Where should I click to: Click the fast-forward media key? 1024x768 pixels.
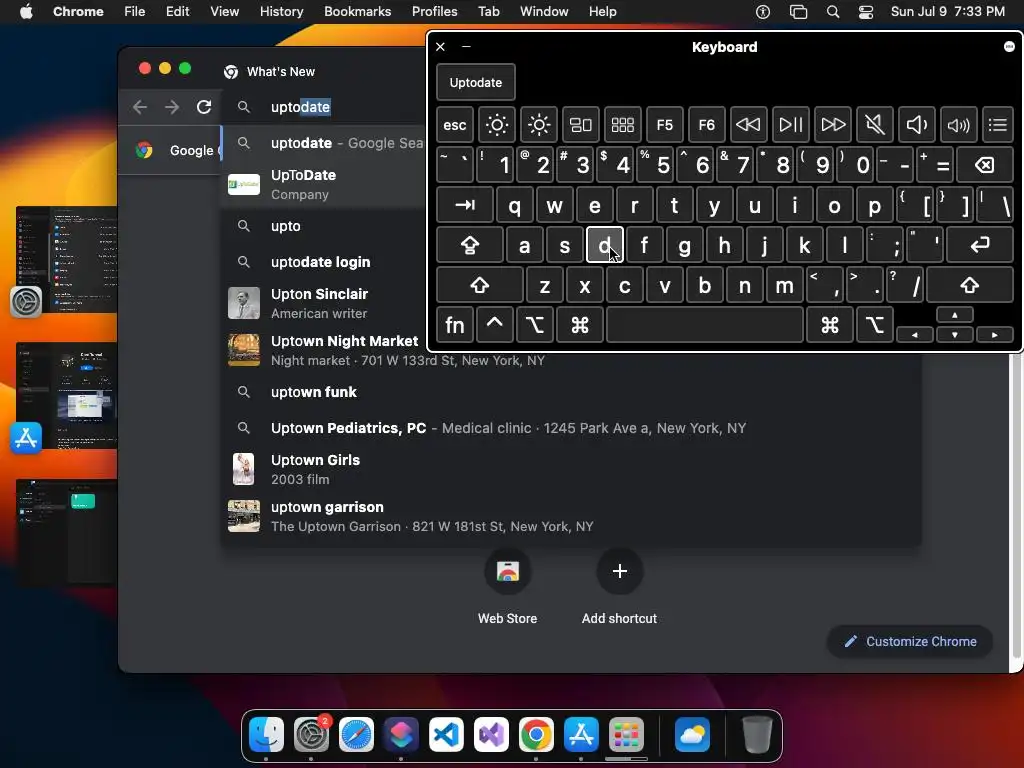(833, 125)
